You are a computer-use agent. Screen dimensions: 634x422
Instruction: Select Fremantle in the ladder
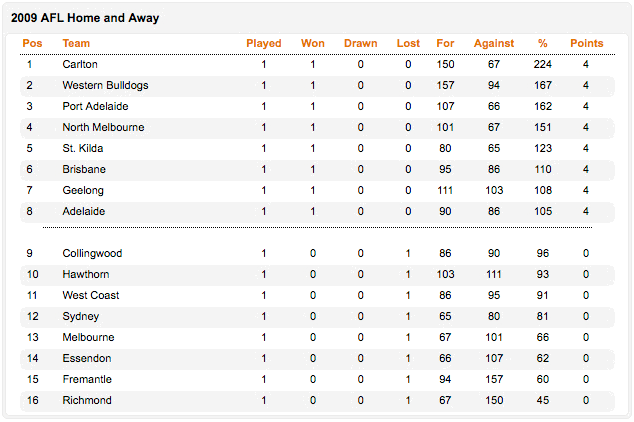click(x=87, y=380)
